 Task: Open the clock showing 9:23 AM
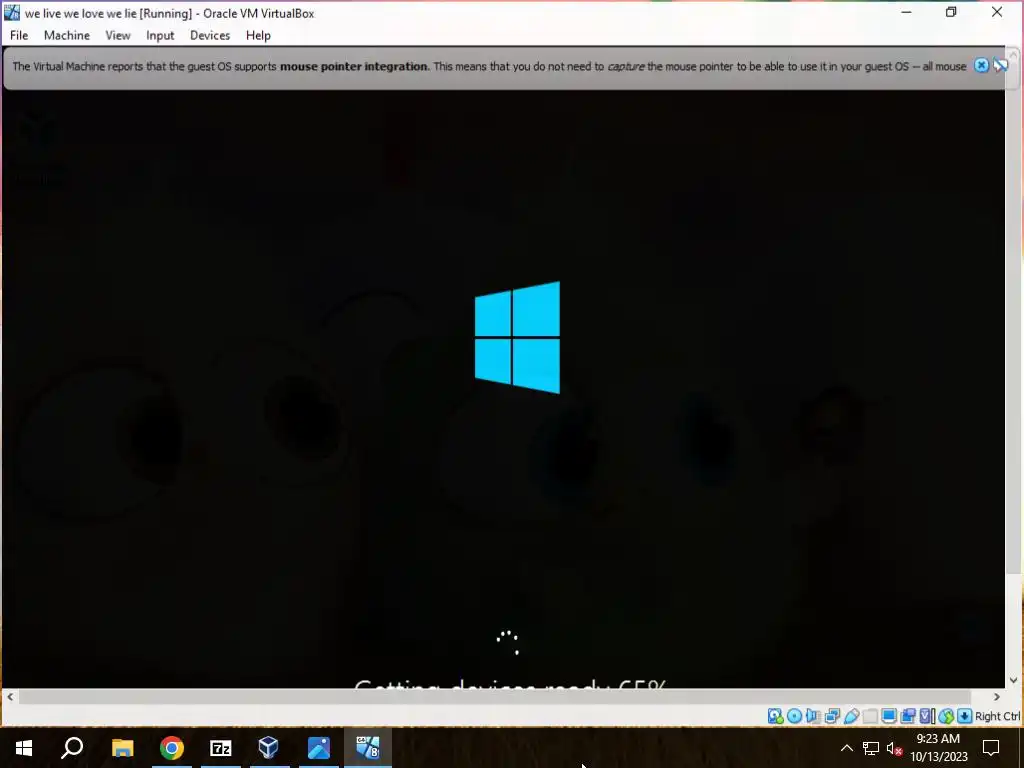pyautogui.click(x=938, y=748)
